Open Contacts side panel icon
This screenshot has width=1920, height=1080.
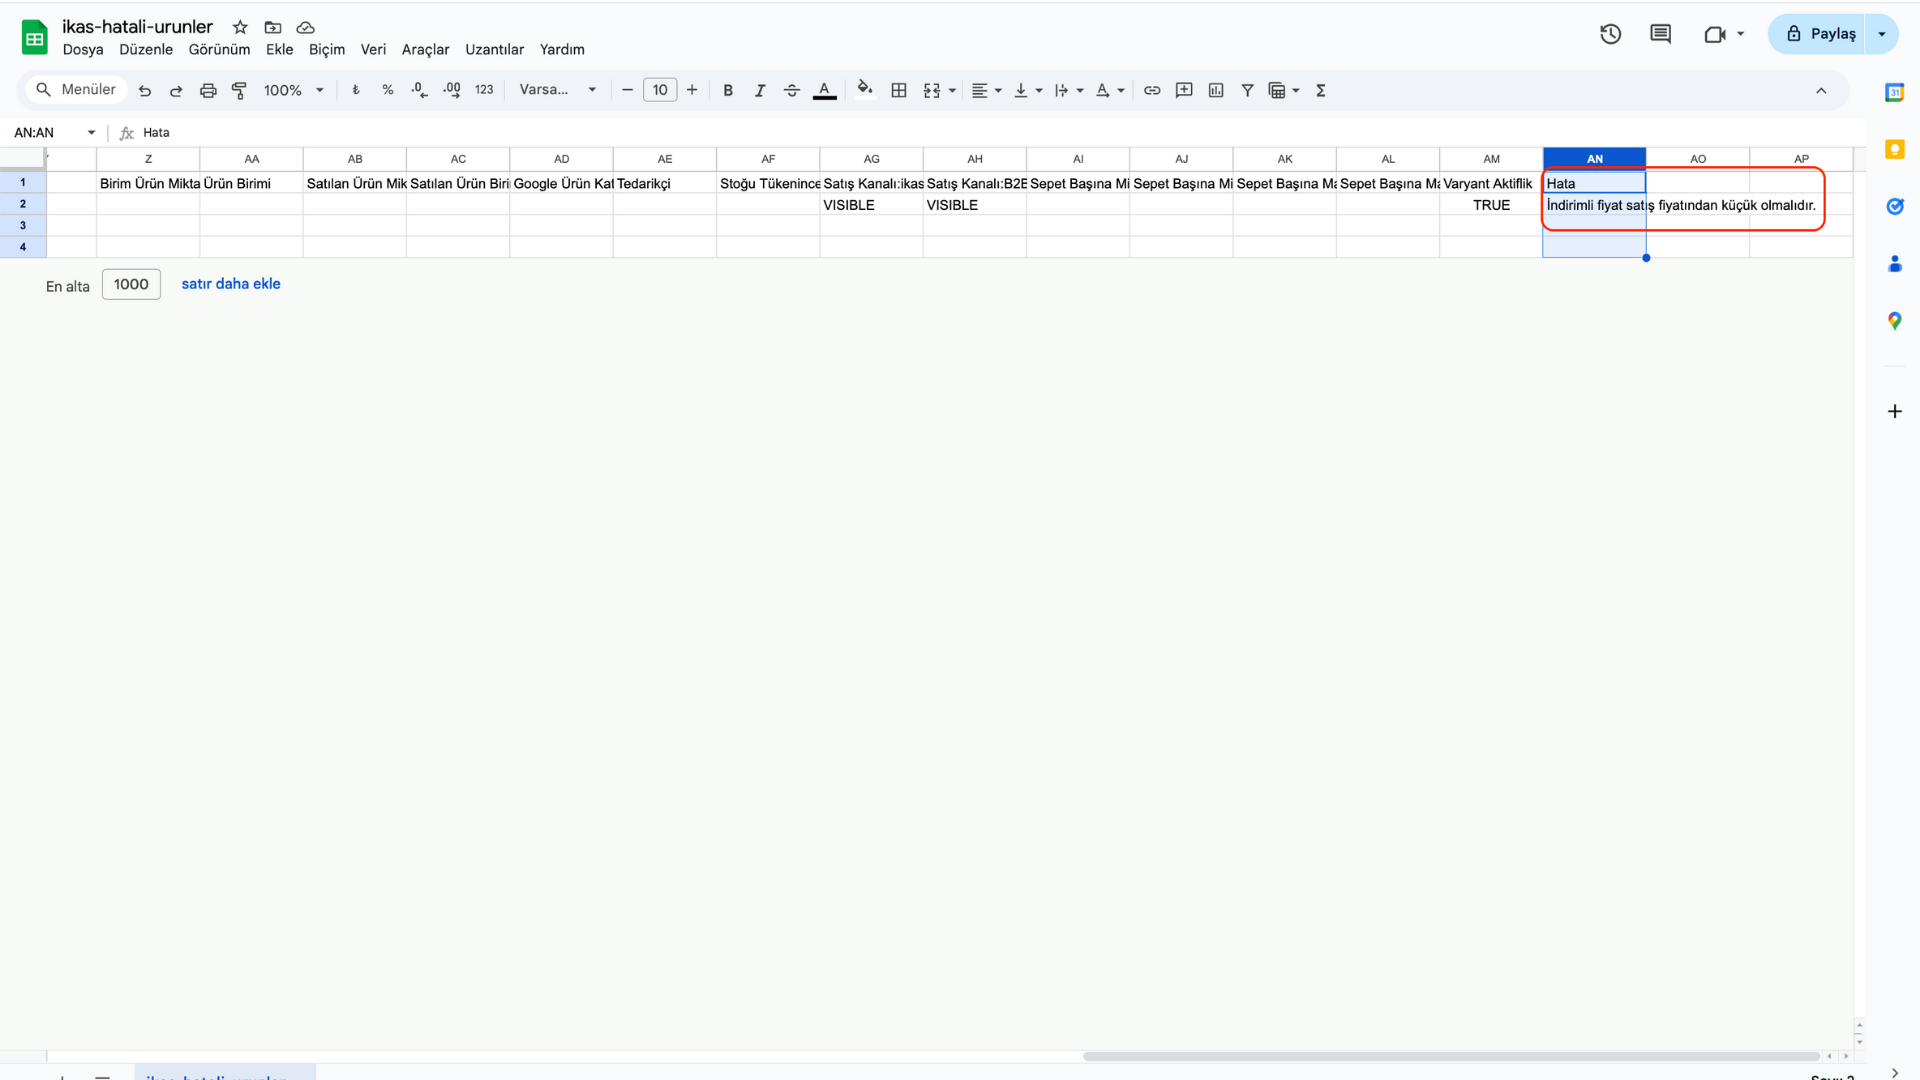click(1894, 264)
